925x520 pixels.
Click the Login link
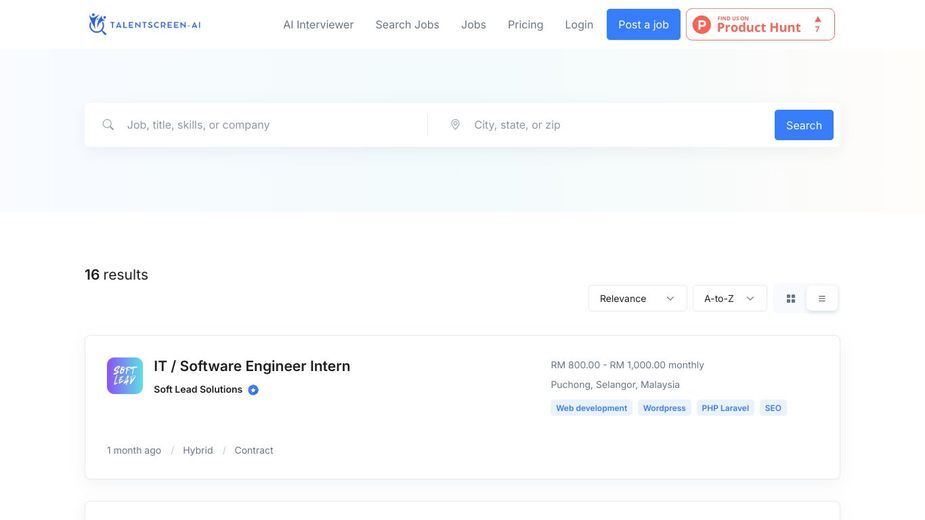coord(579,25)
